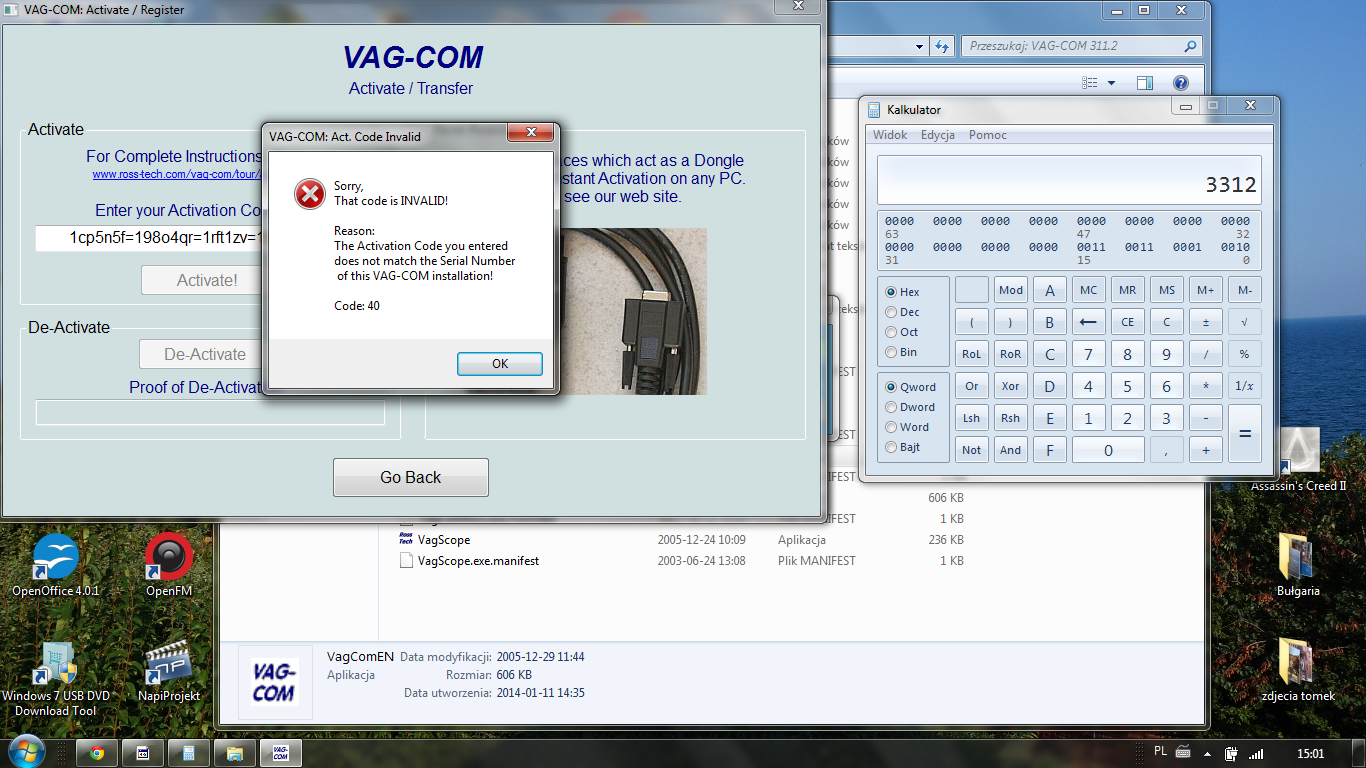Click the network signal tray icon
This screenshot has height=768, width=1366.
click(x=1256, y=753)
